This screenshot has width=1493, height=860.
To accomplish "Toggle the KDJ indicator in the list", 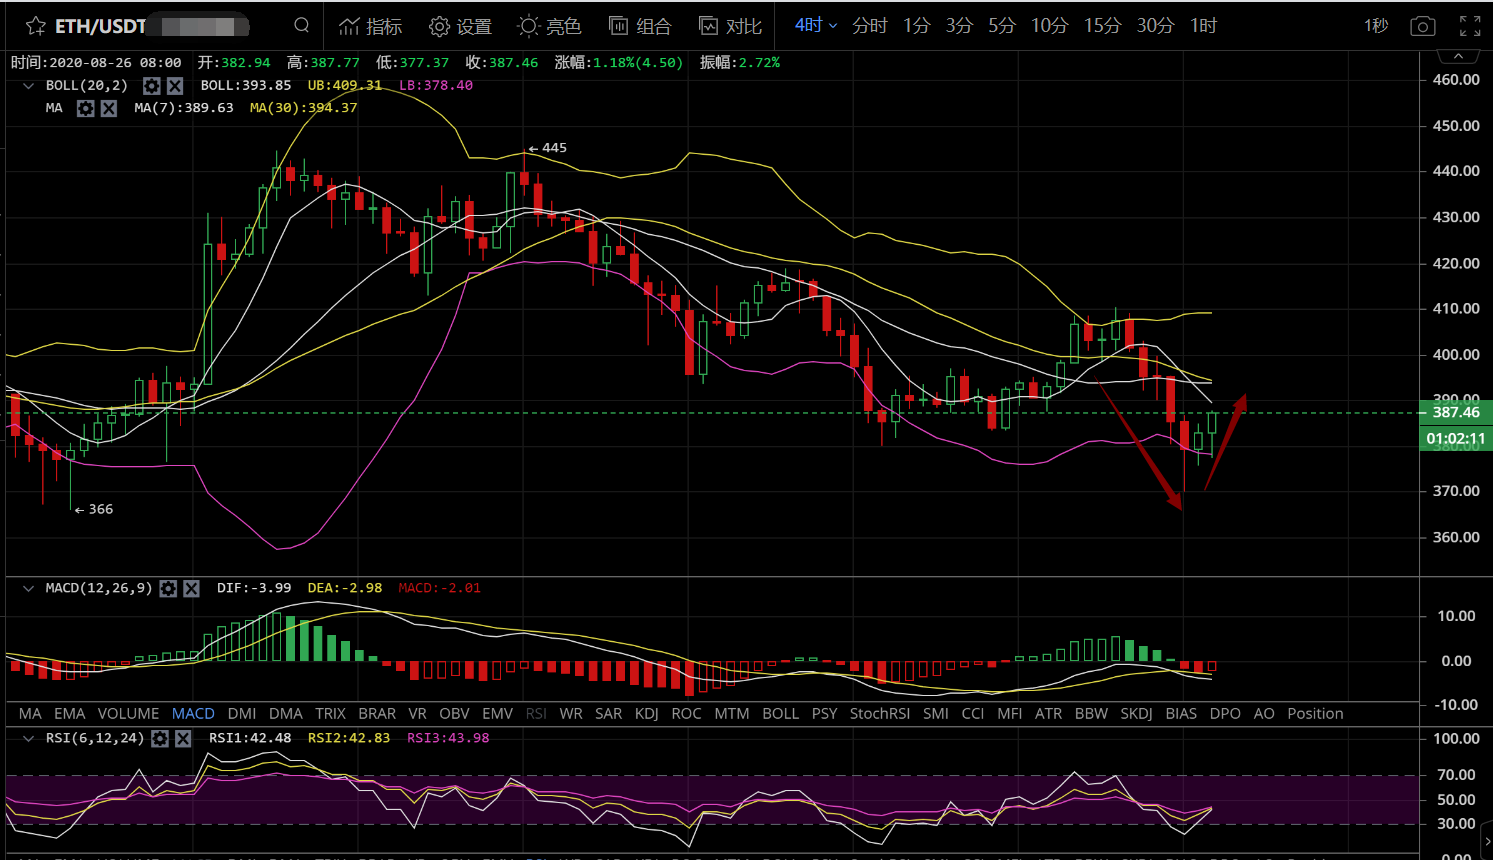I will click(646, 713).
